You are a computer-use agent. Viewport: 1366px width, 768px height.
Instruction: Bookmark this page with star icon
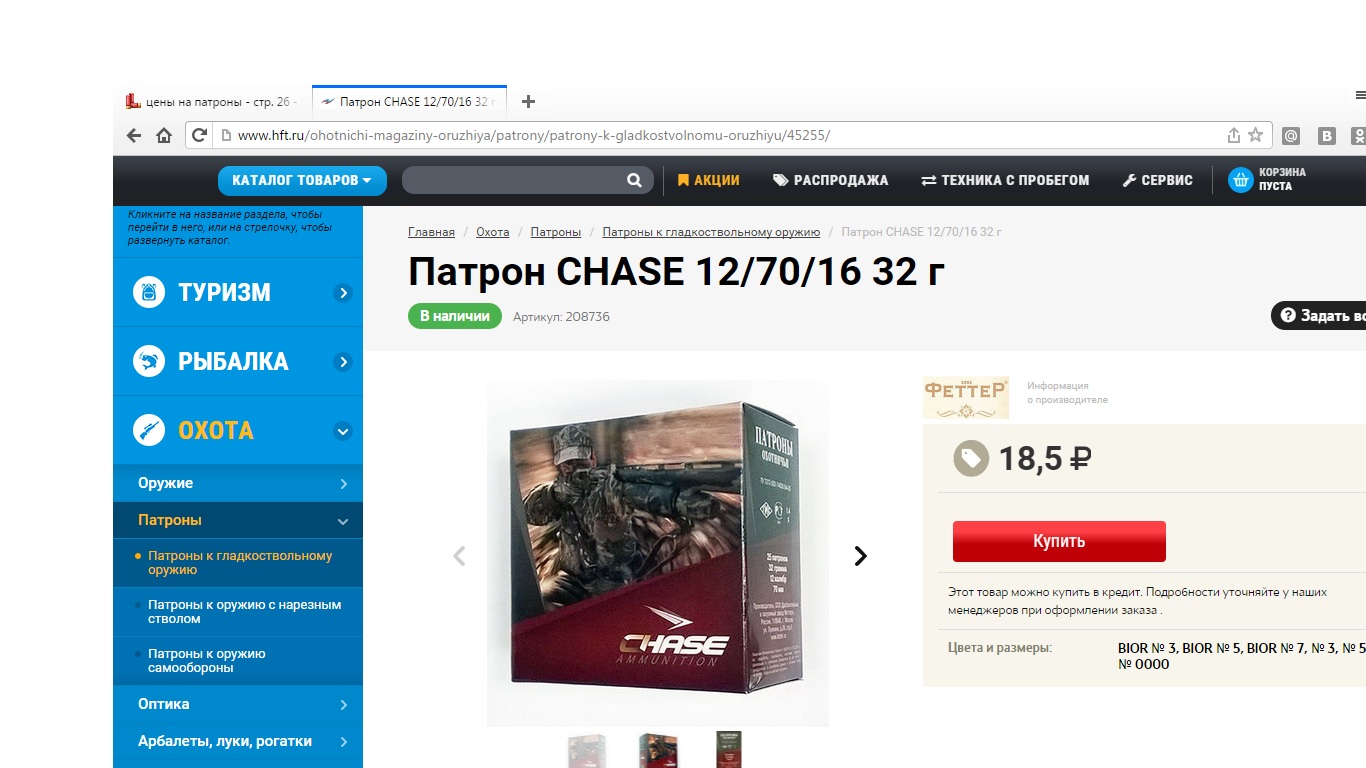pos(1256,135)
